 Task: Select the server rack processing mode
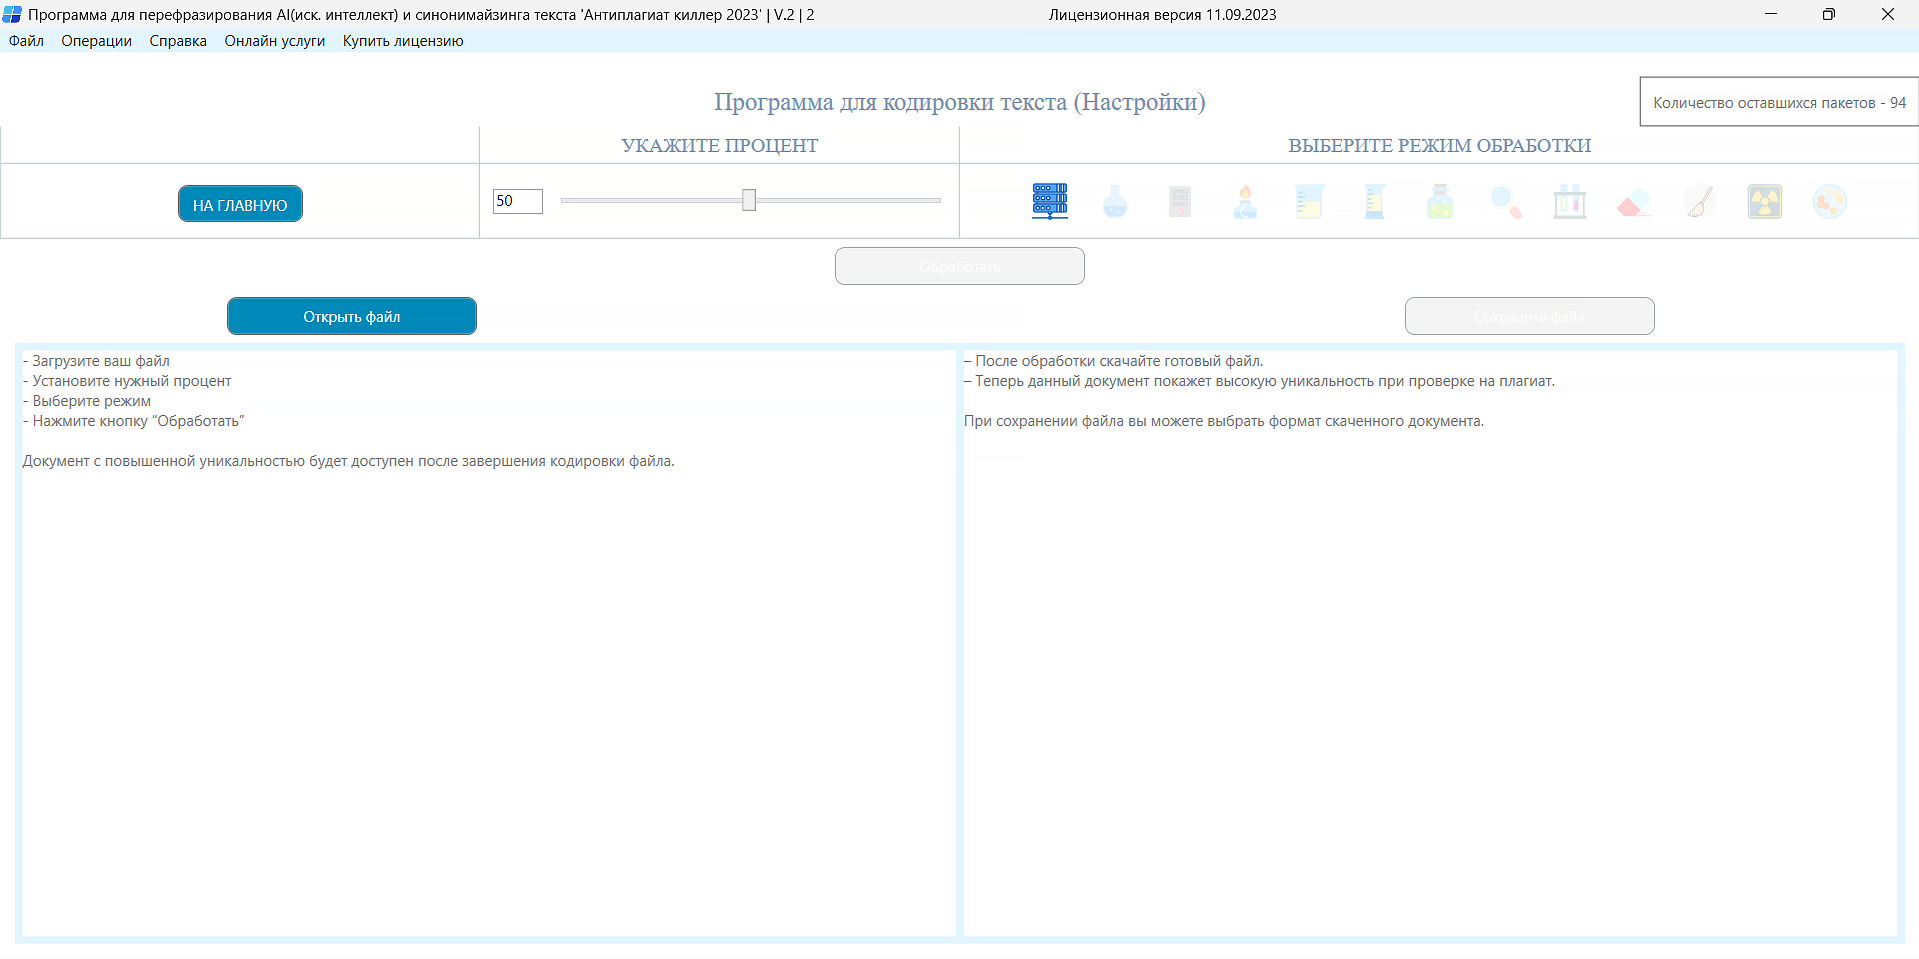[x=1050, y=201]
